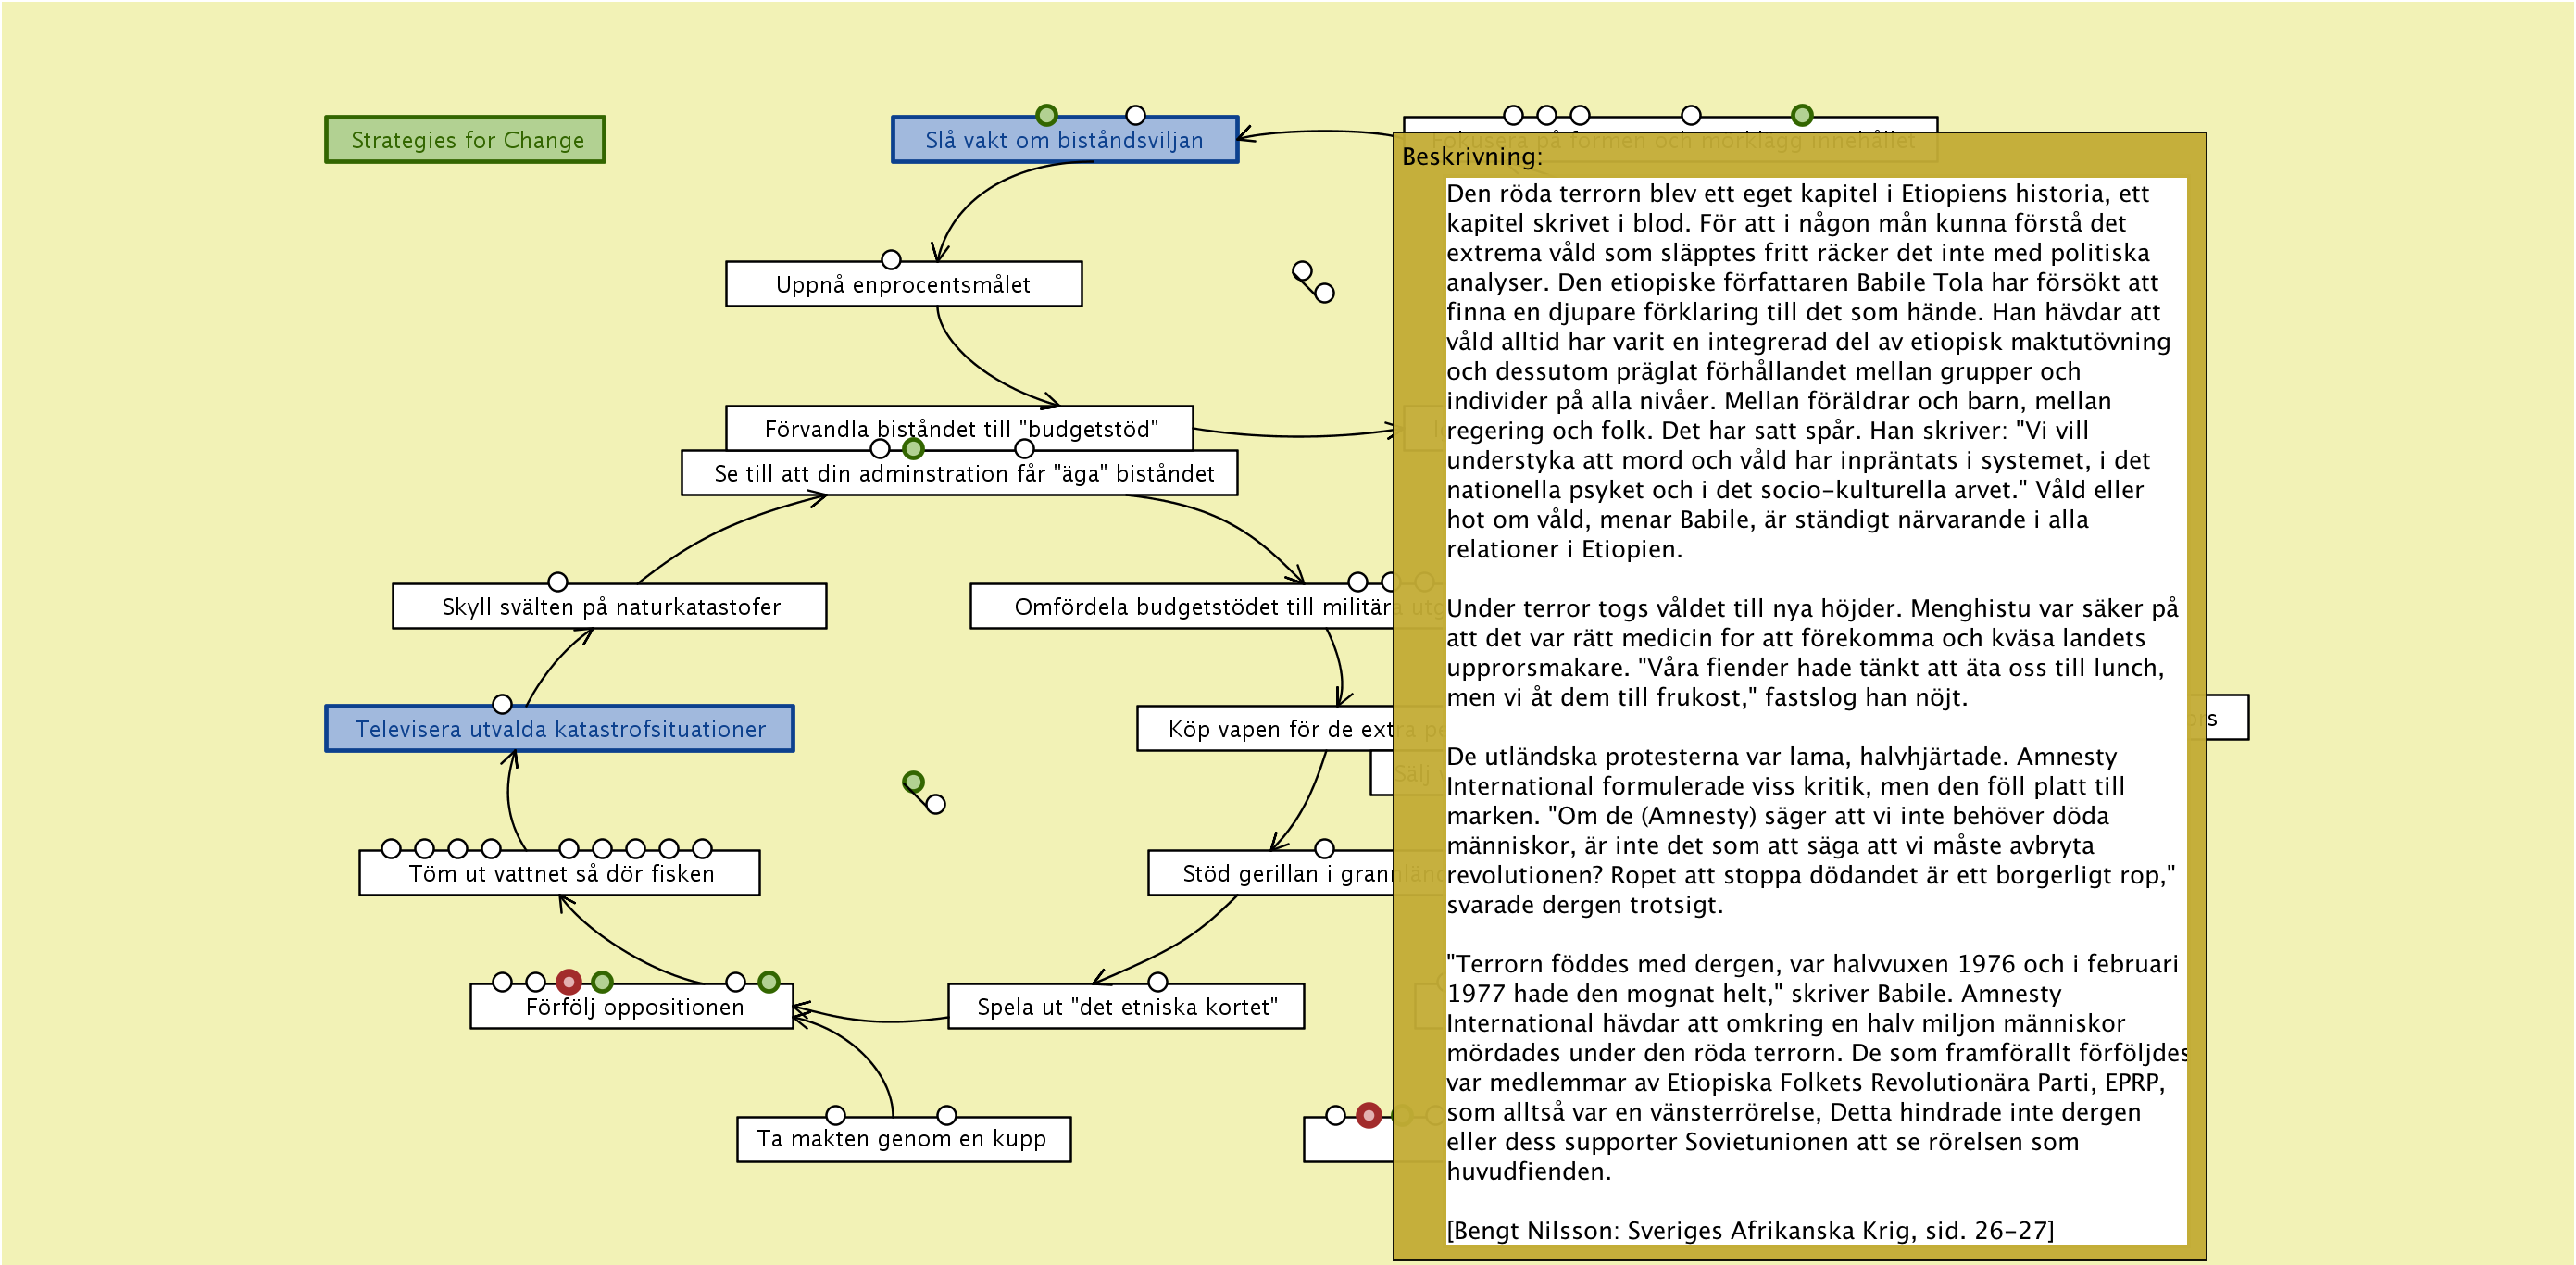Screen dimensions: 2576x1265
Task: Select the Töm ut vattnet så dör fisken node
Action: point(560,875)
